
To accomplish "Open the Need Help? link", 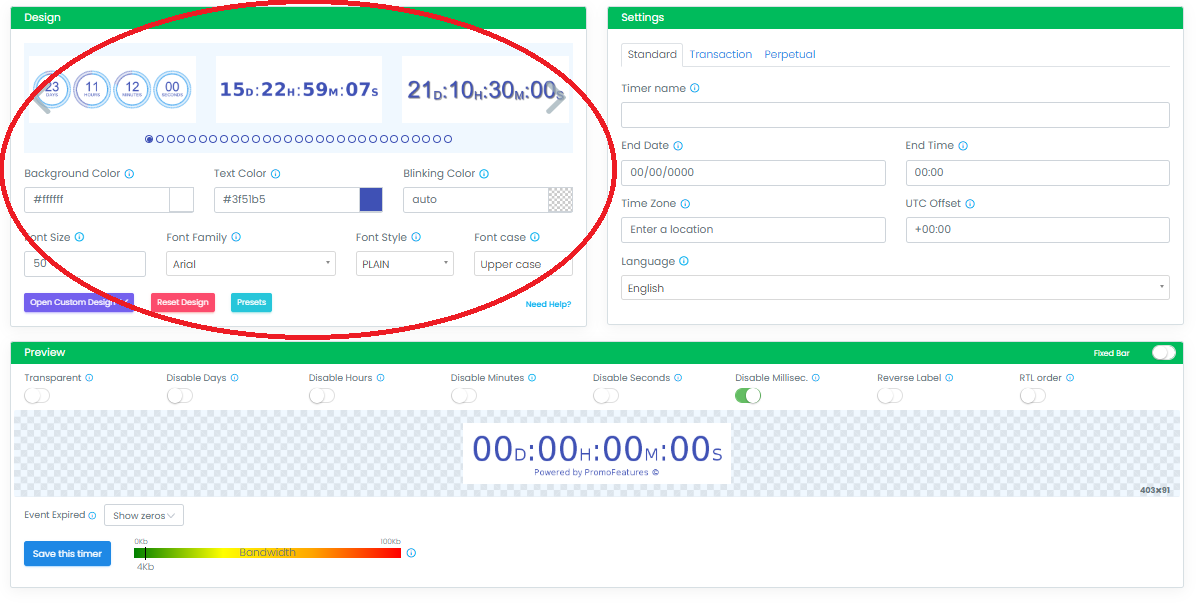I will [x=548, y=303].
